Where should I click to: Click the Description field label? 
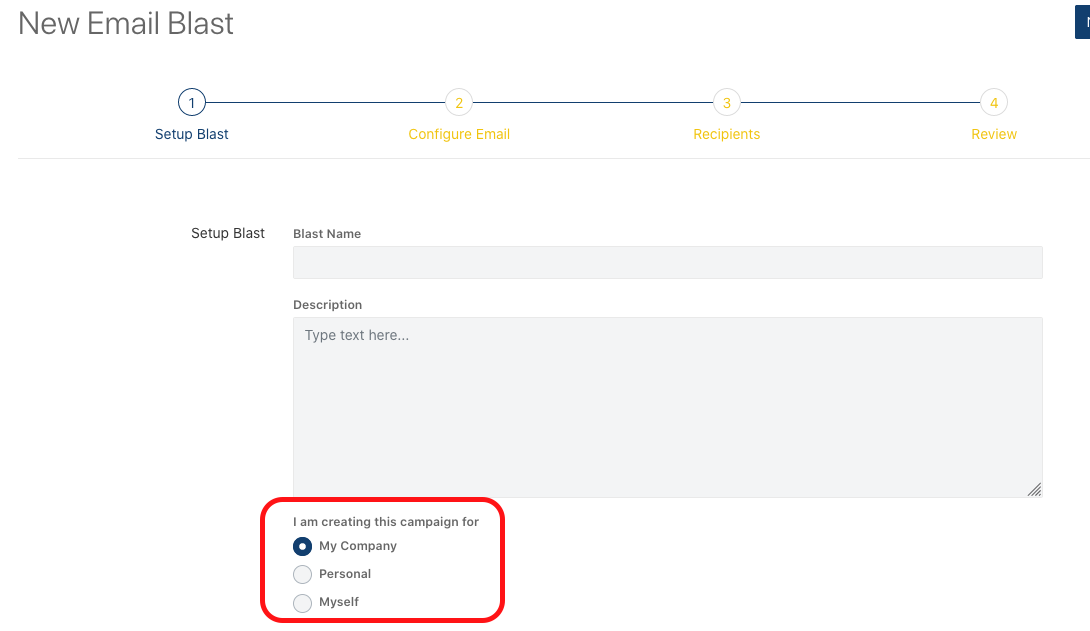pyautogui.click(x=327, y=304)
